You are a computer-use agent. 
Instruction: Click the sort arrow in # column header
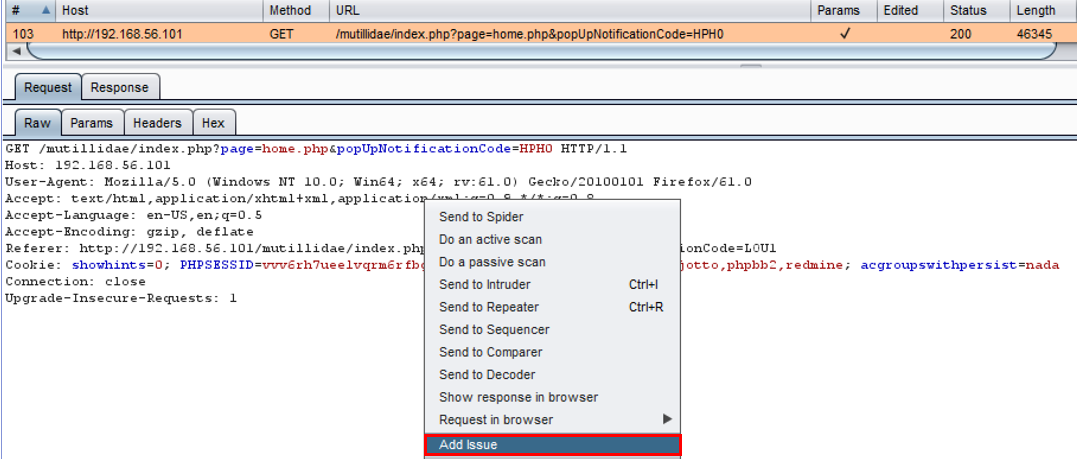point(46,10)
